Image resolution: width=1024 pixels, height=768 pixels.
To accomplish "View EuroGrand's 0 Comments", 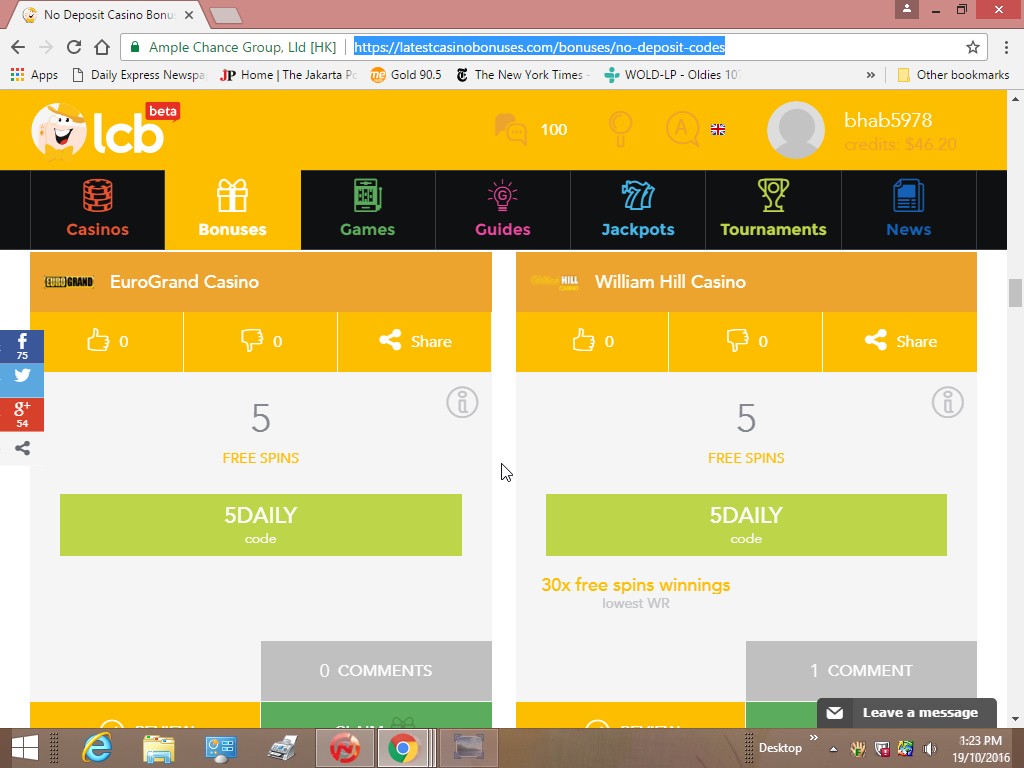I will point(376,671).
